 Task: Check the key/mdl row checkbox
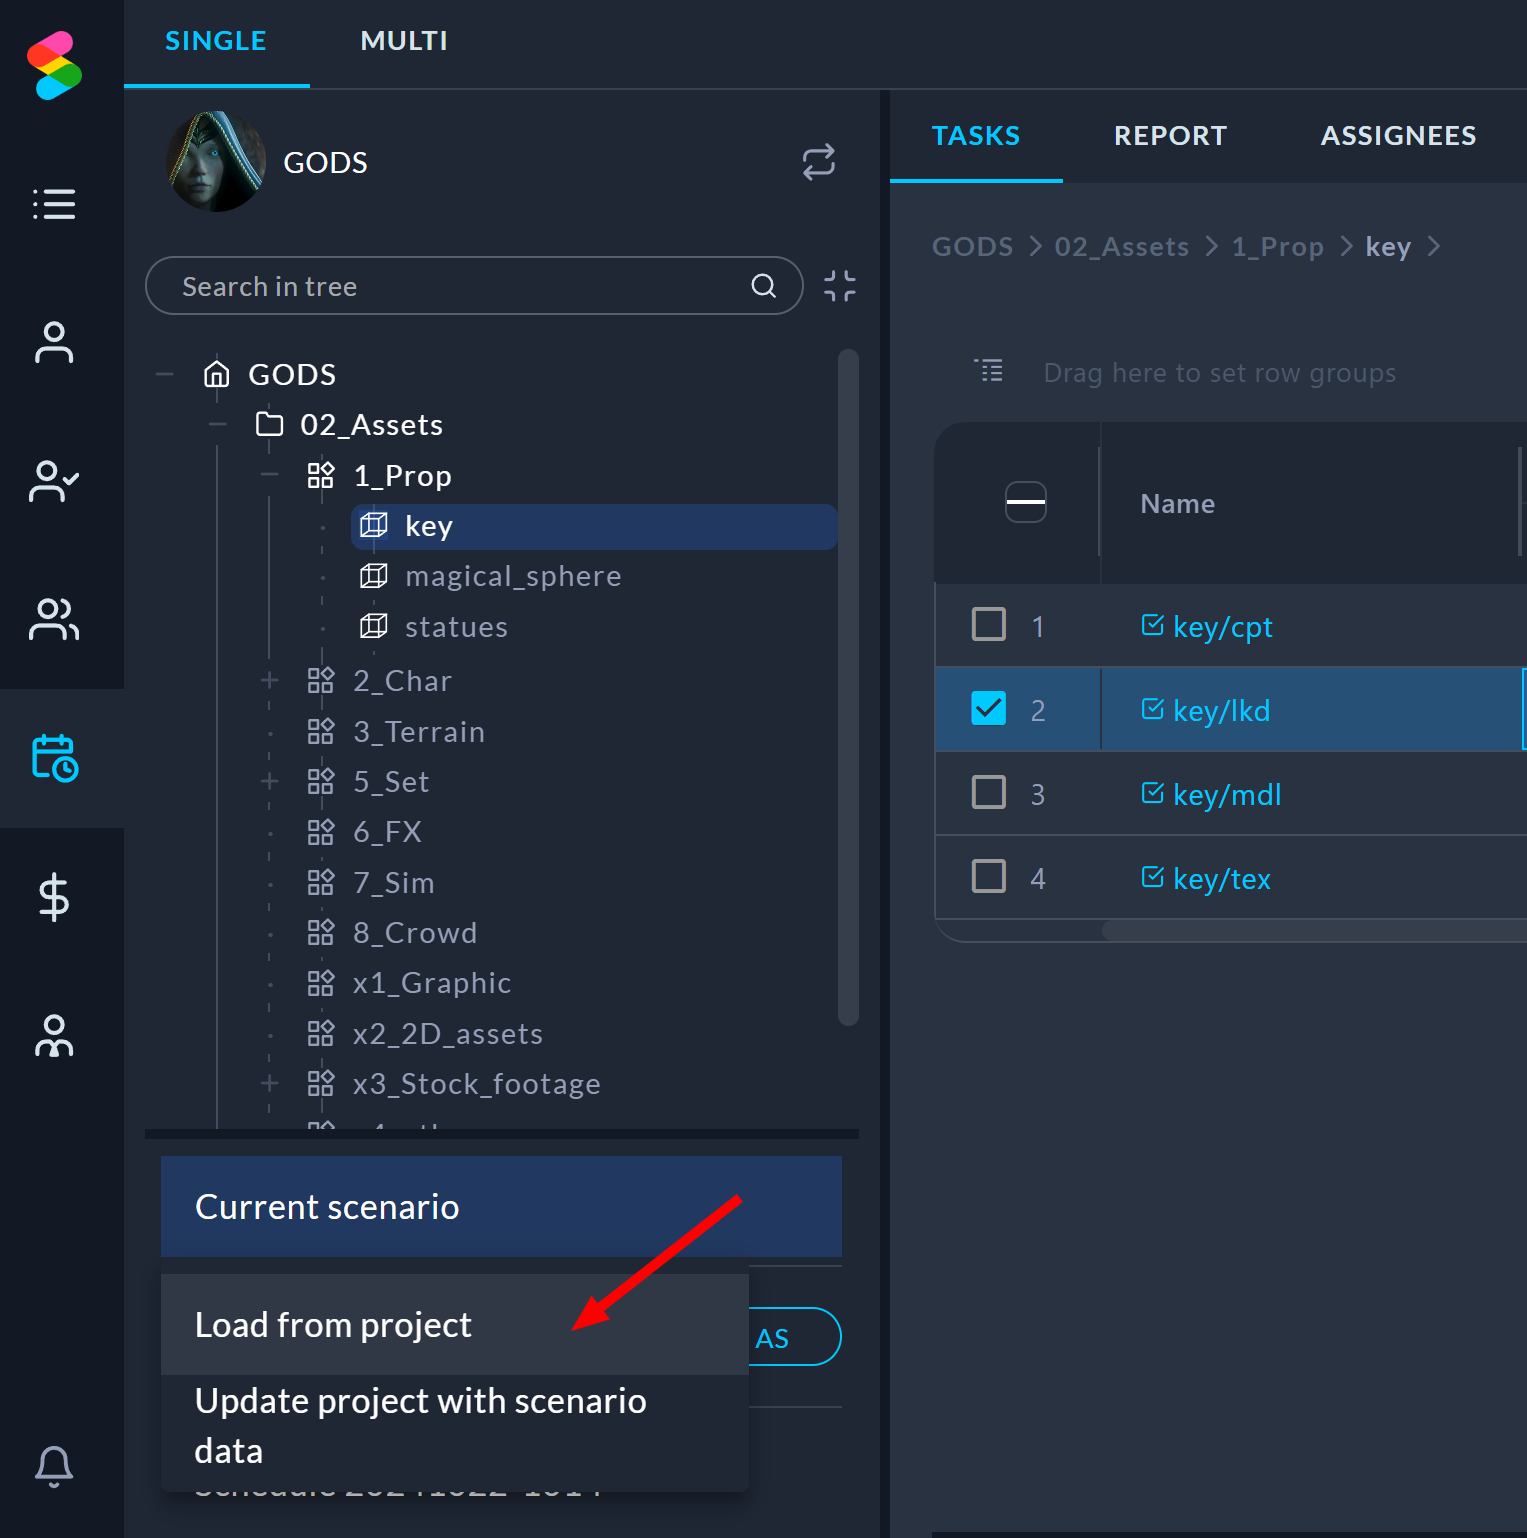pos(989,792)
